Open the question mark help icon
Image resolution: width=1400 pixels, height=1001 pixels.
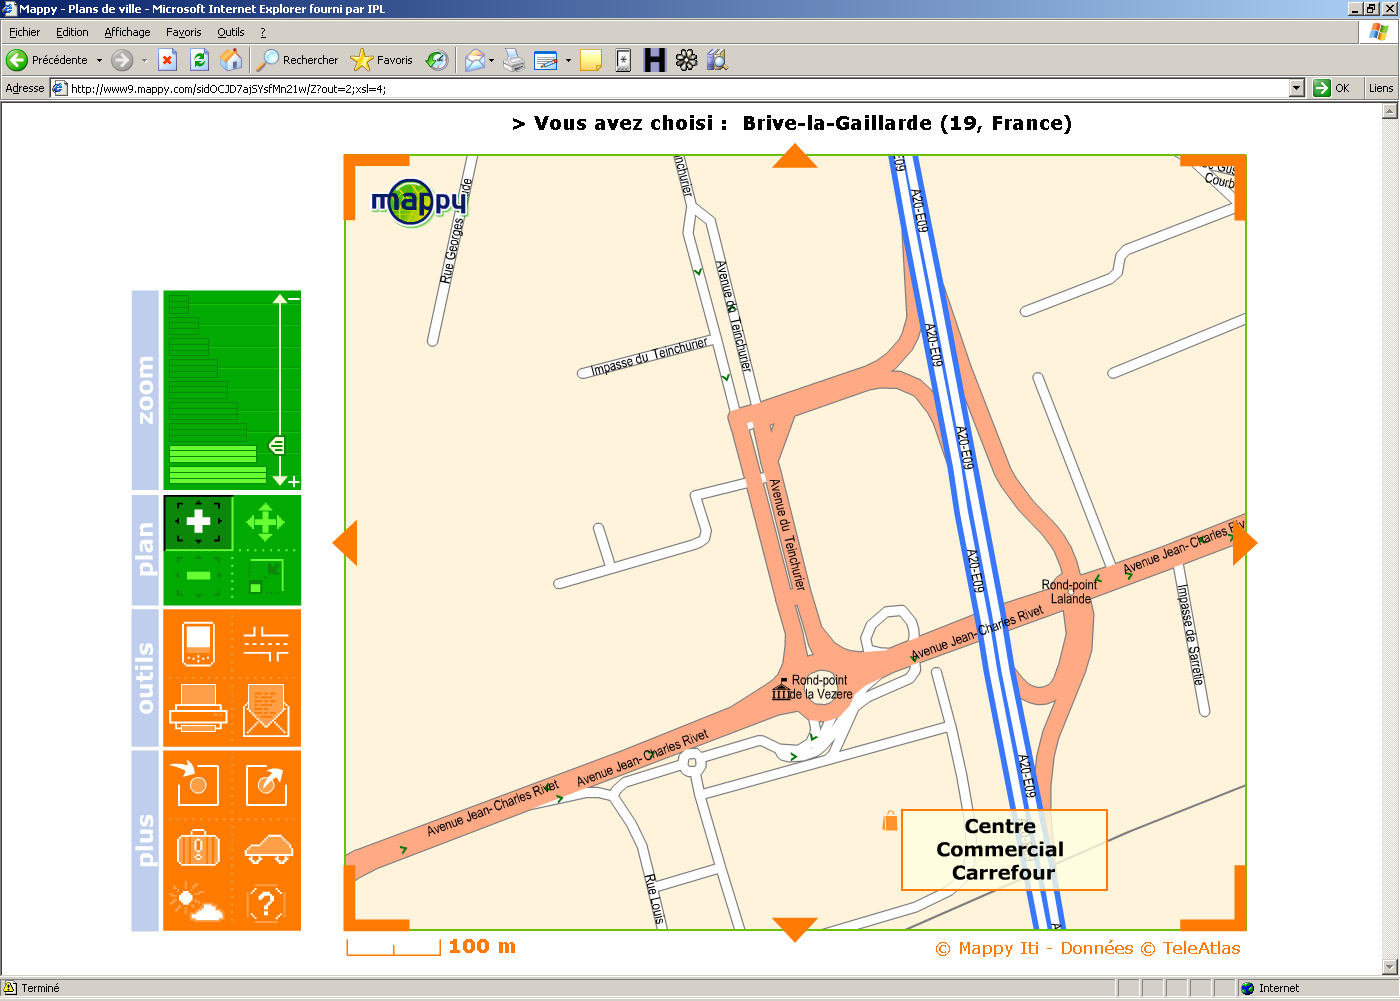266,904
